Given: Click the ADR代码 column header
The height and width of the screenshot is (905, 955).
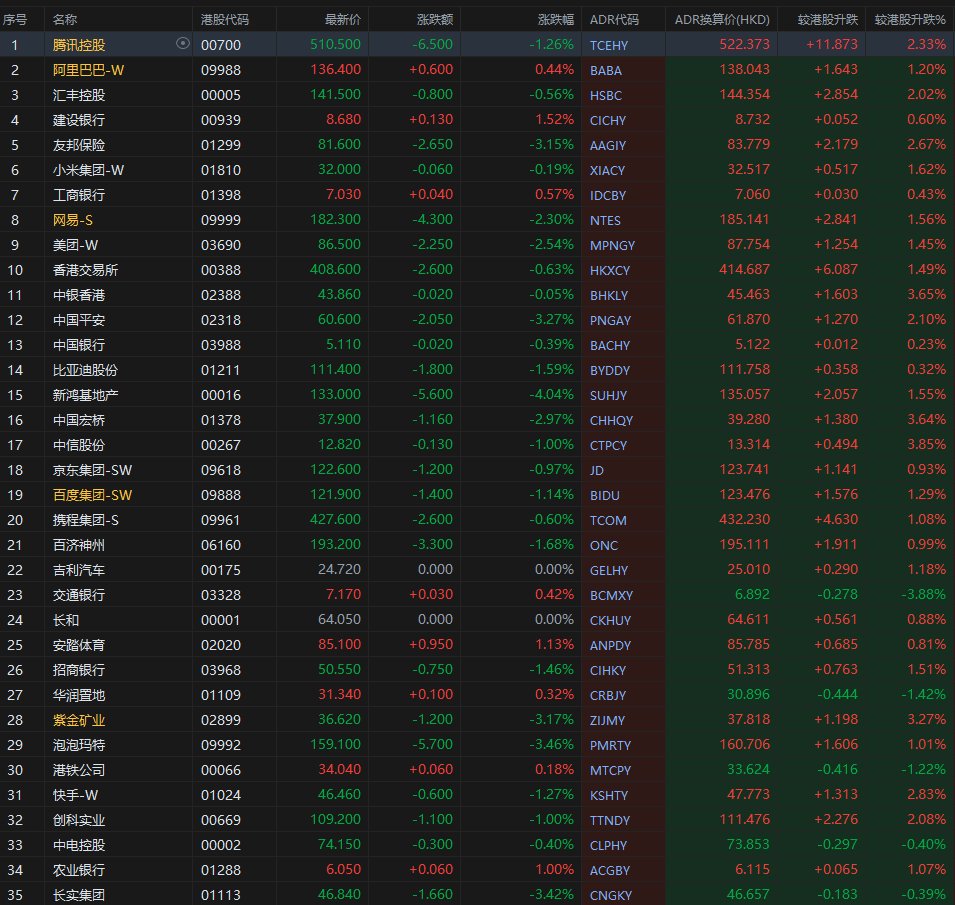Looking at the screenshot, I should coord(614,20).
